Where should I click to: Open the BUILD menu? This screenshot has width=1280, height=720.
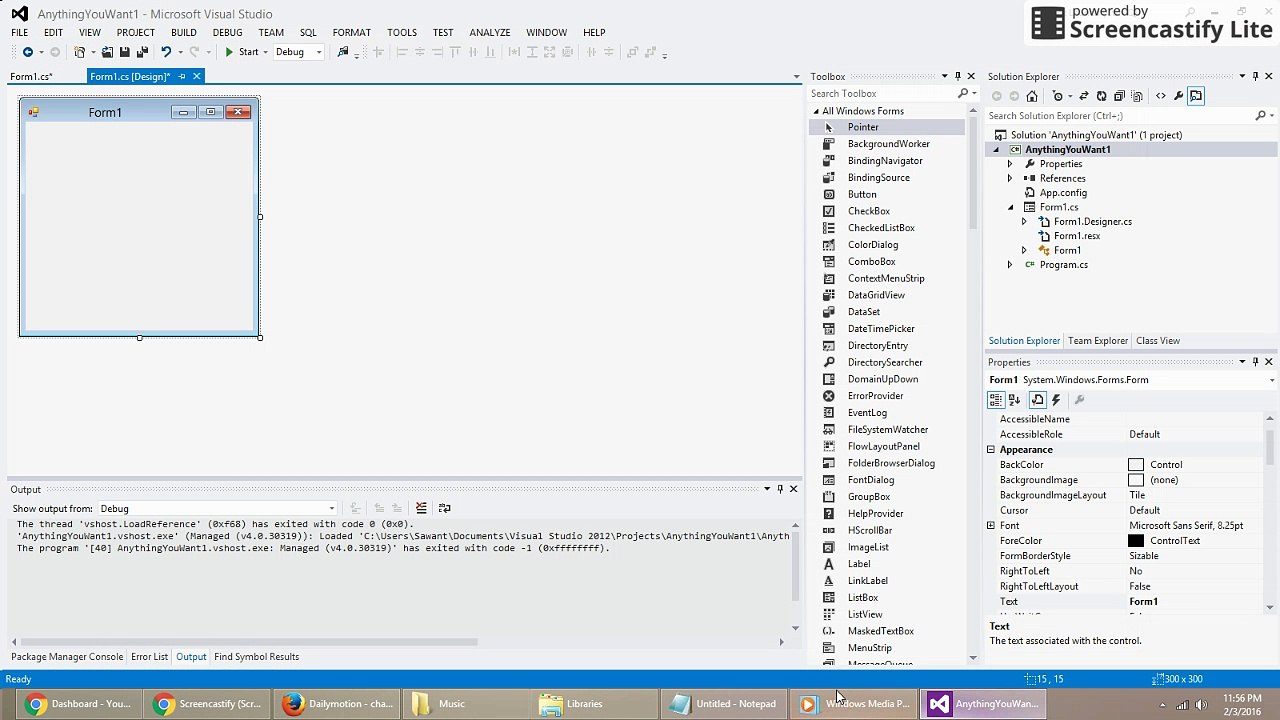183,32
